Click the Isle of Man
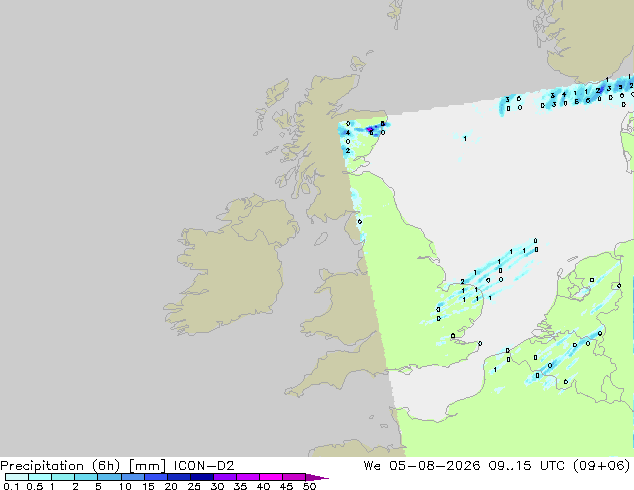Image resolution: width=634 pixels, height=490 pixels. pos(321,239)
